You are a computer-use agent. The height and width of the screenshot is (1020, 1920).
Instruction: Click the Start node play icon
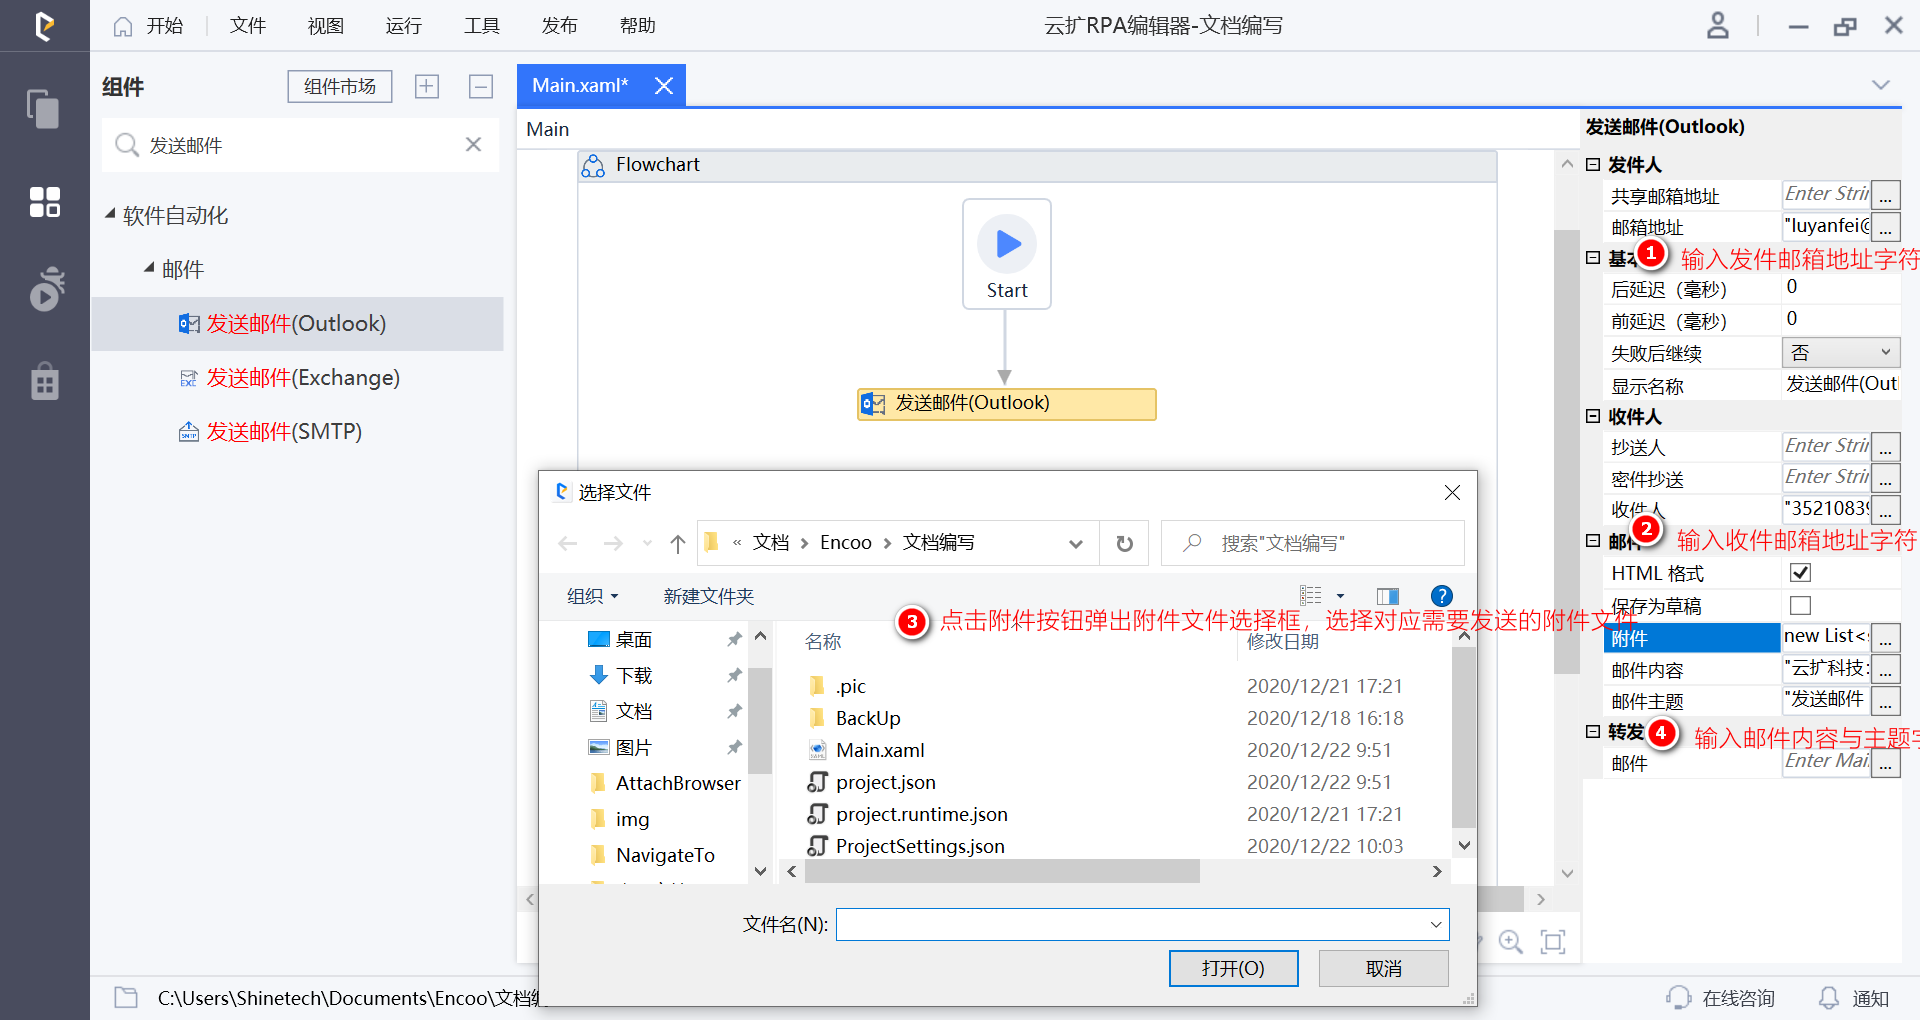[x=1007, y=243]
